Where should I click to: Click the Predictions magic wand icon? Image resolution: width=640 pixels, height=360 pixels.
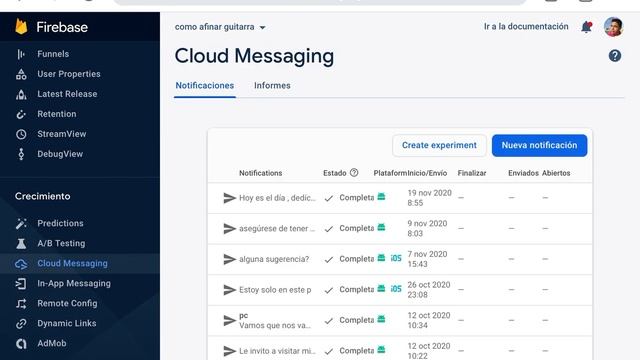pos(21,223)
